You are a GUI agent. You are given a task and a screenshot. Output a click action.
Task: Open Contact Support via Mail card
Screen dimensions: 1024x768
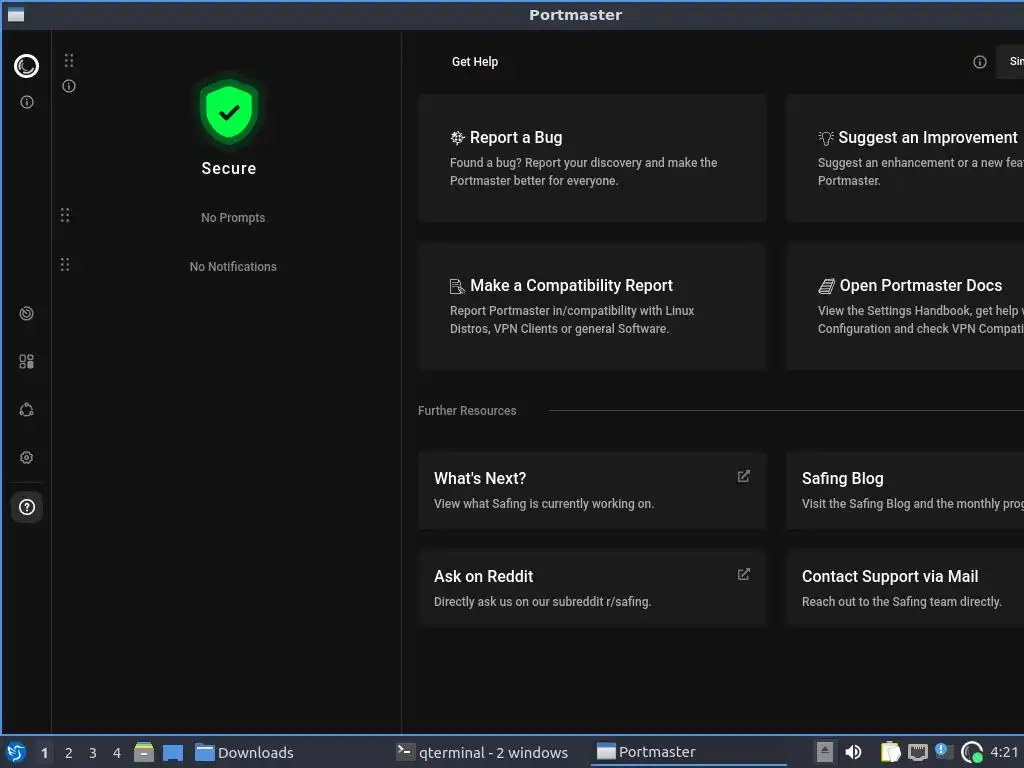(x=905, y=588)
